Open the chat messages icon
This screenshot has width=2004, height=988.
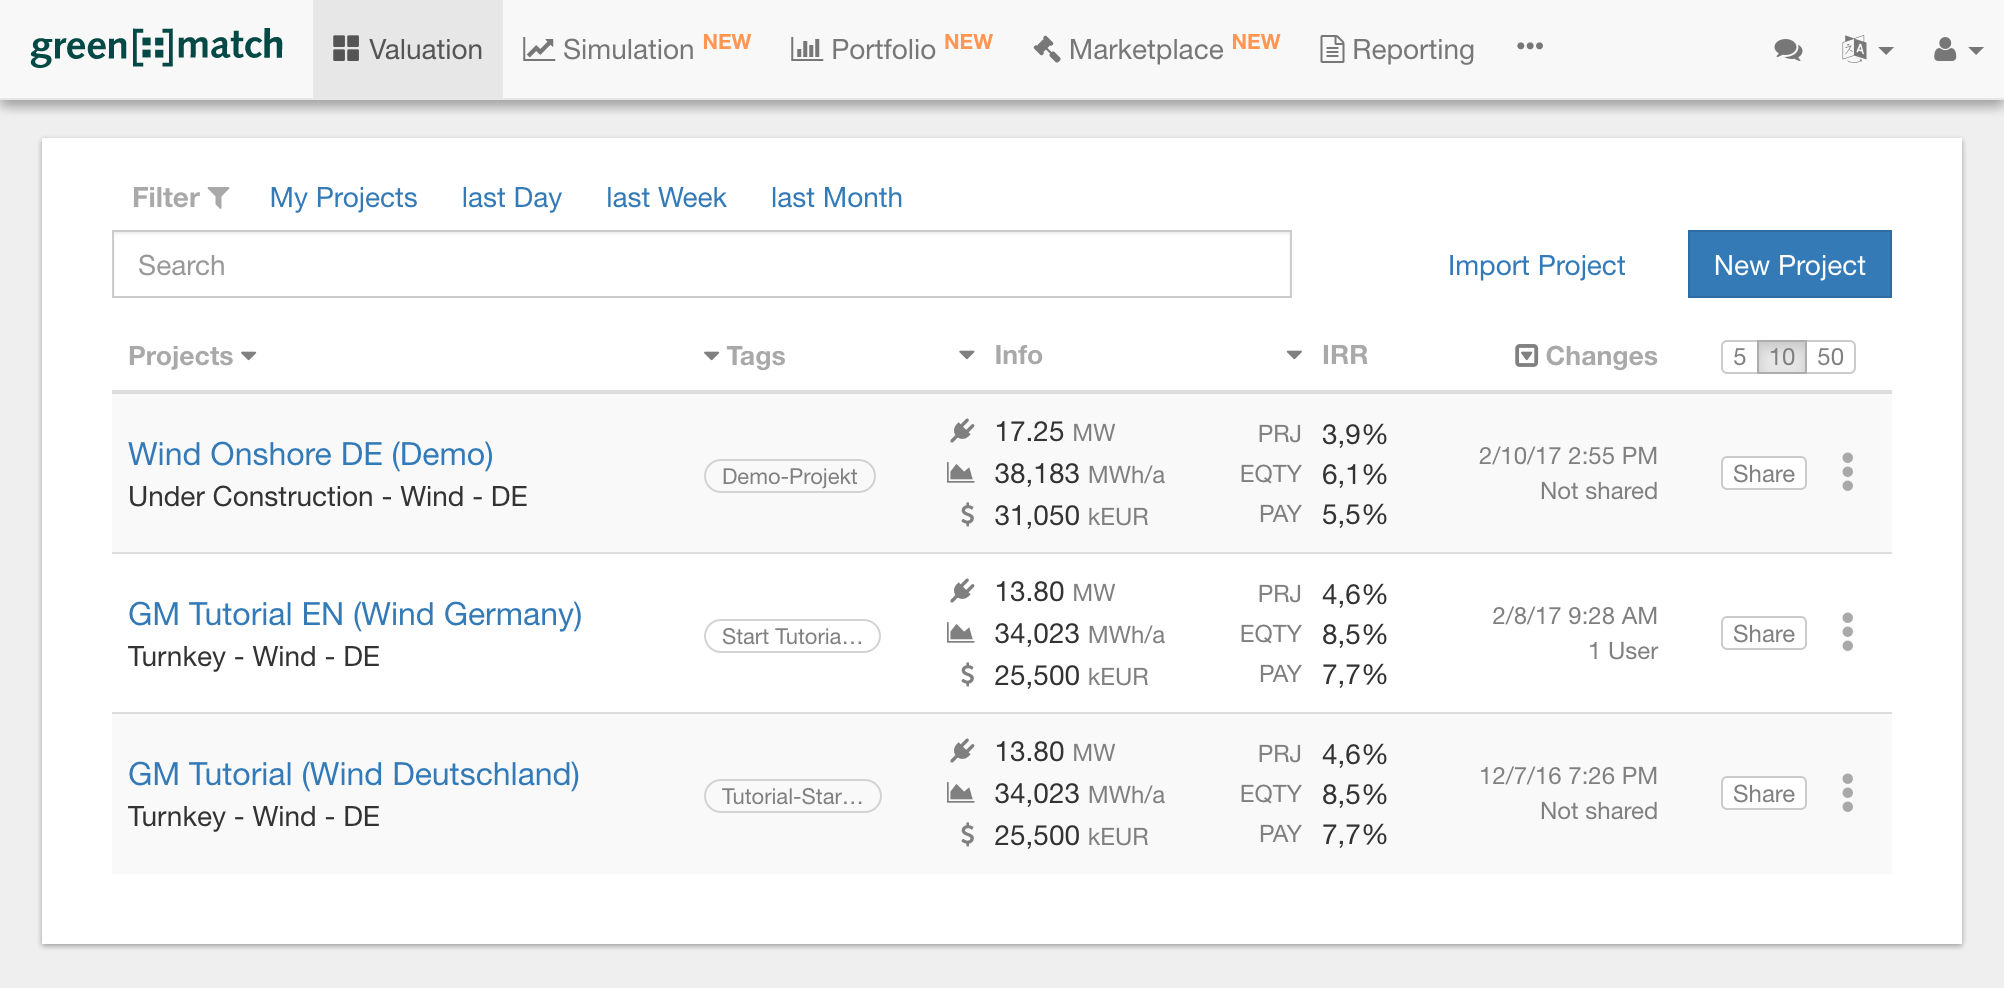pyautogui.click(x=1787, y=50)
